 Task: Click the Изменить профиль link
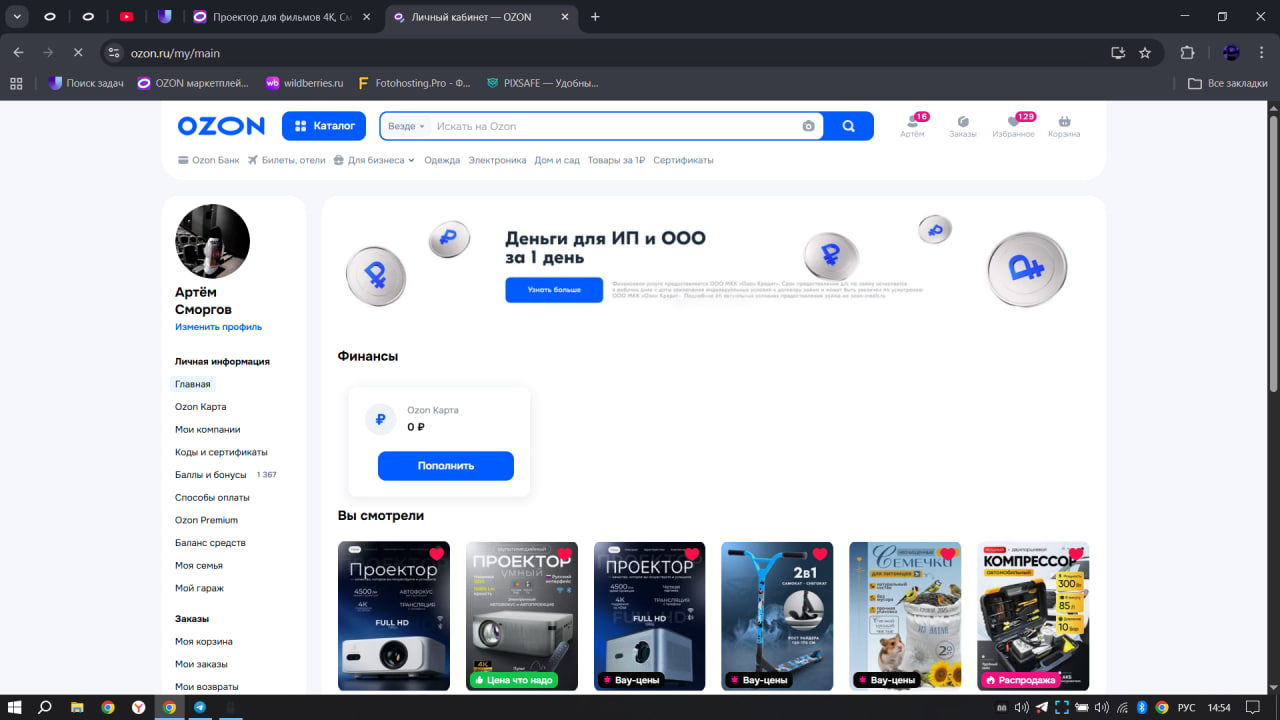click(x=219, y=327)
